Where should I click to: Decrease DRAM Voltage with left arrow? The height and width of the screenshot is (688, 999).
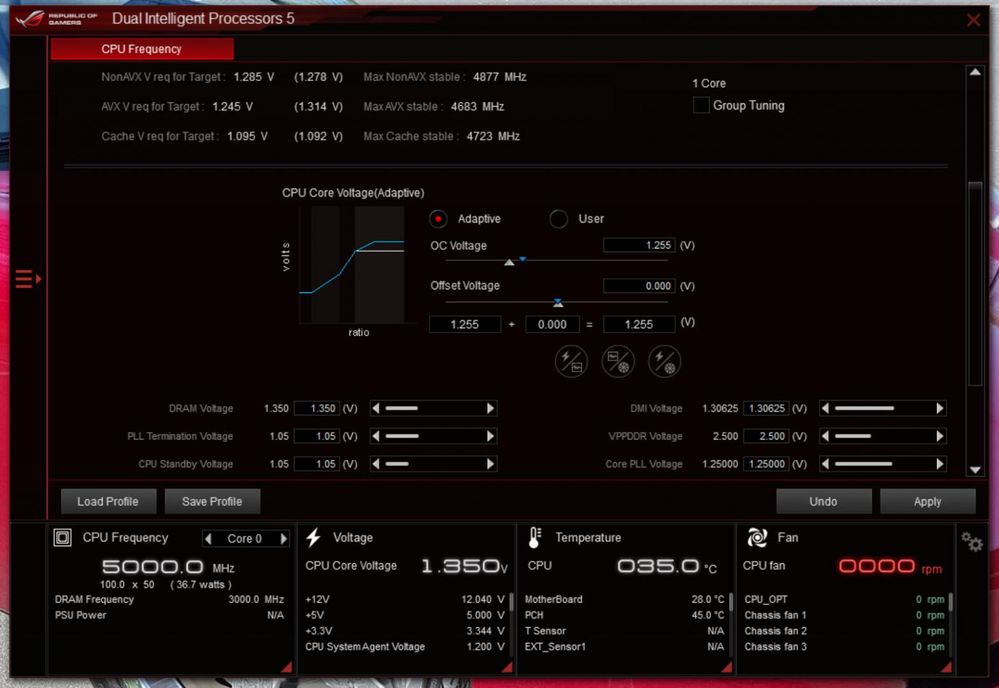[x=376, y=408]
